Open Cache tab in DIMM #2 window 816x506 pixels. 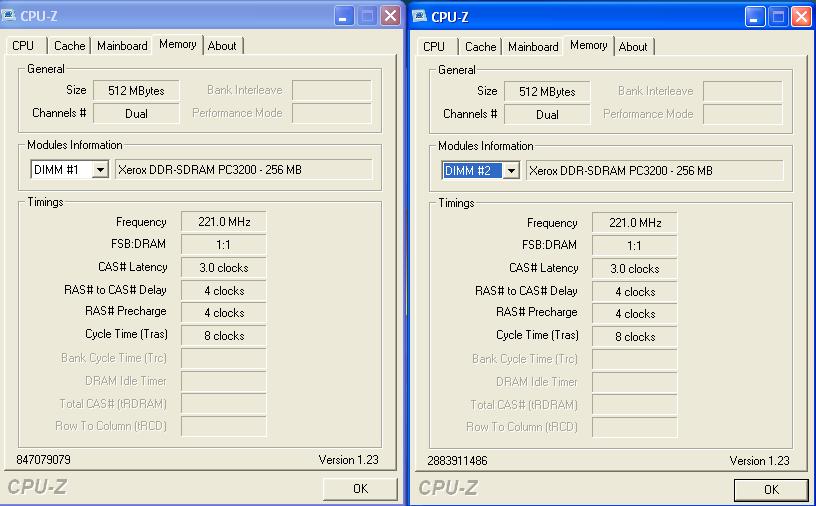tap(480, 47)
